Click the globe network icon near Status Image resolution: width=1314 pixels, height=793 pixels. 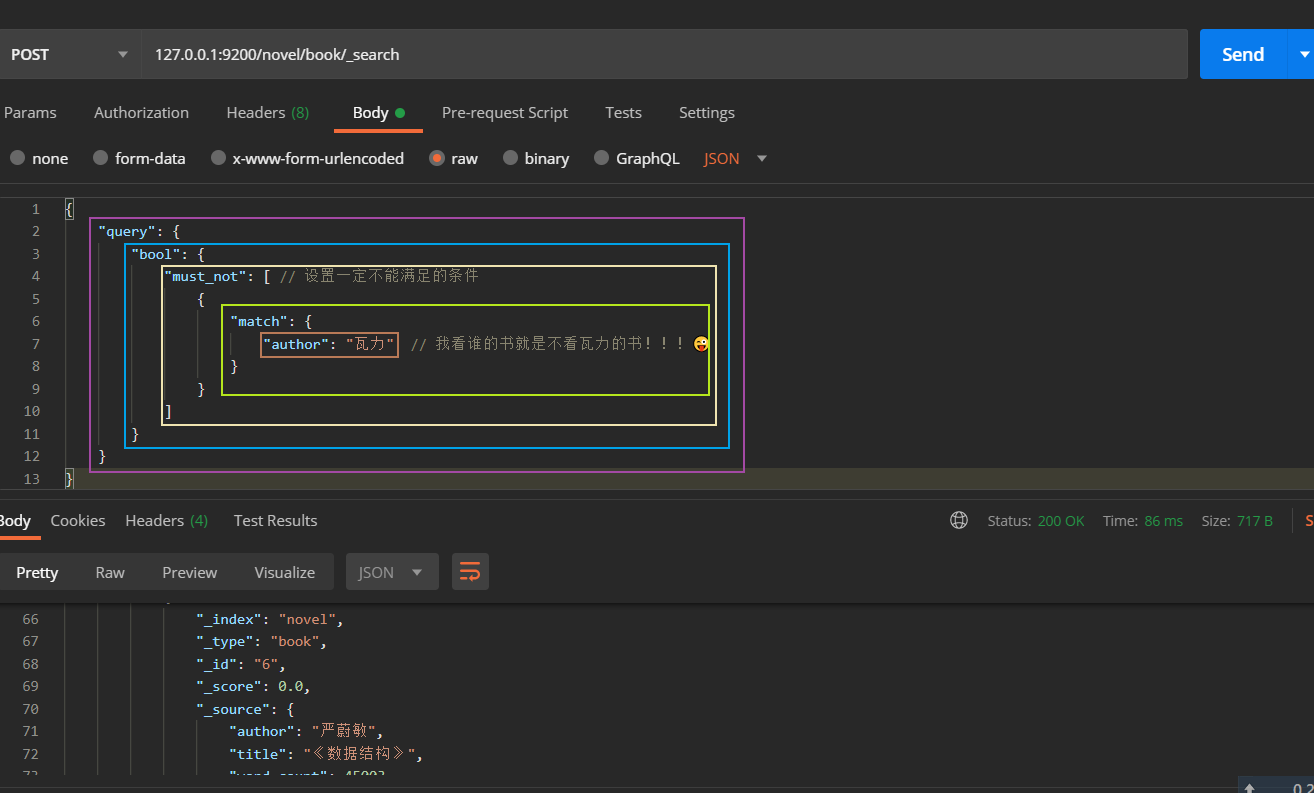pyautogui.click(x=958, y=520)
